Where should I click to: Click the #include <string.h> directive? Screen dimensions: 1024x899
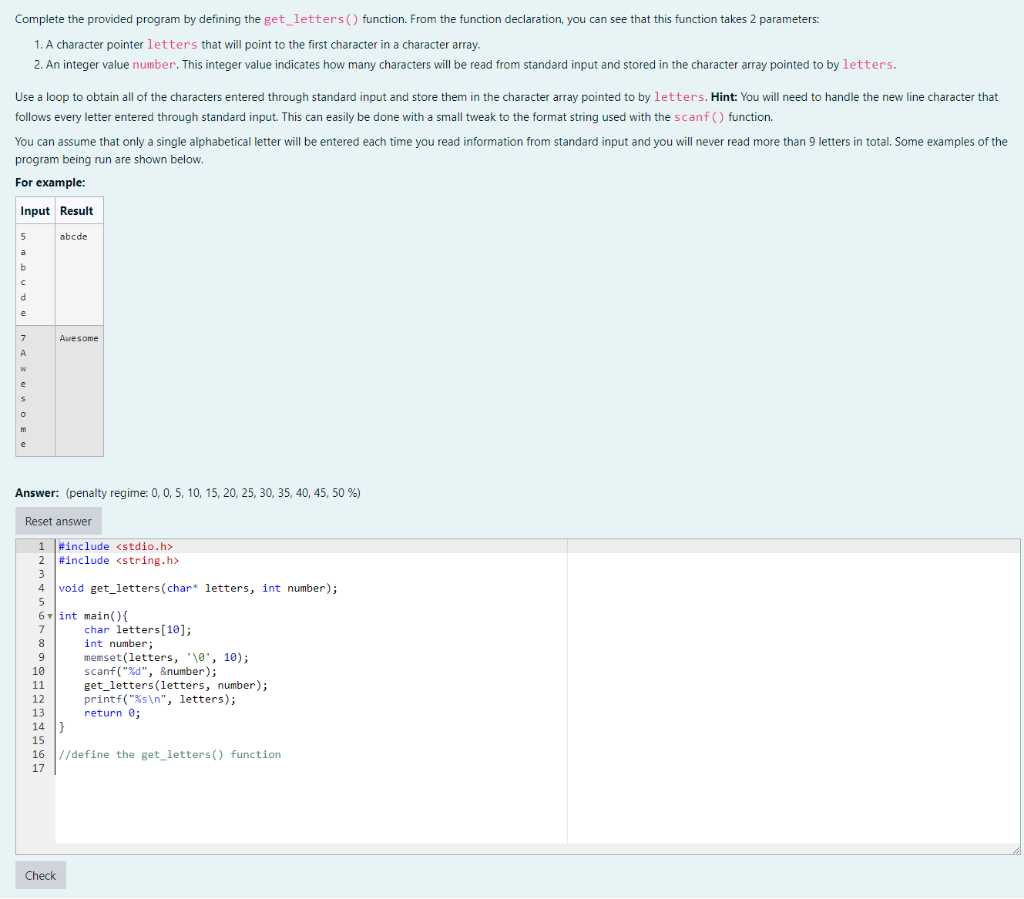(x=116, y=560)
